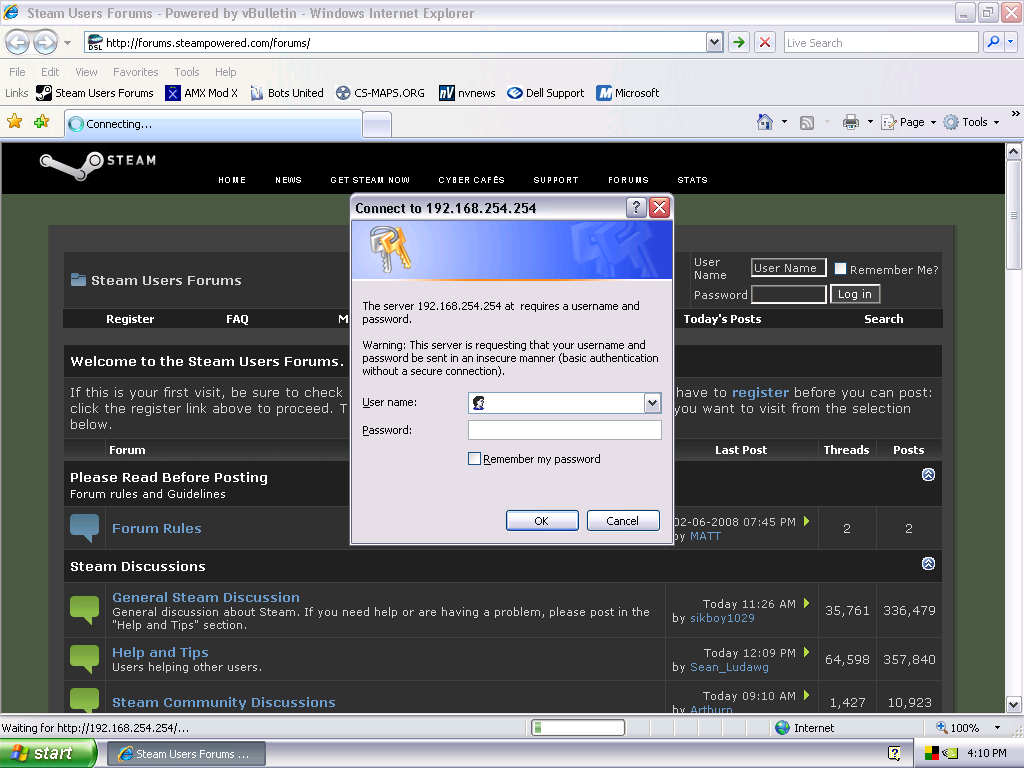Open the Page menu dropdown
This screenshot has width=1024, height=768.
pyautogui.click(x=909, y=122)
